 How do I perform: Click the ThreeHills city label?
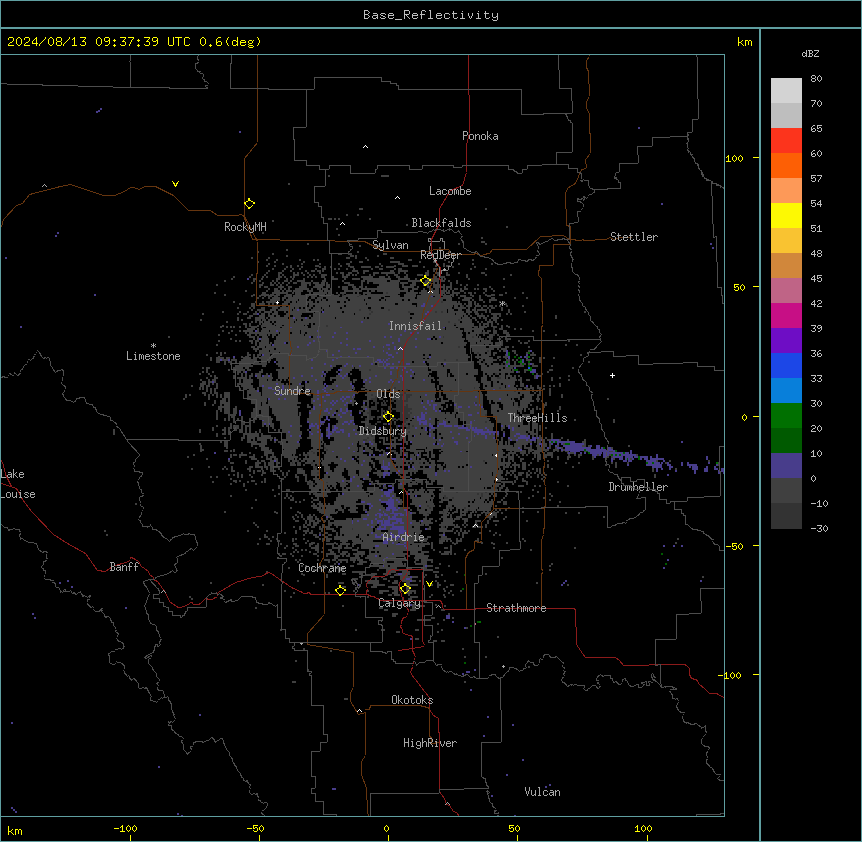[x=537, y=418]
